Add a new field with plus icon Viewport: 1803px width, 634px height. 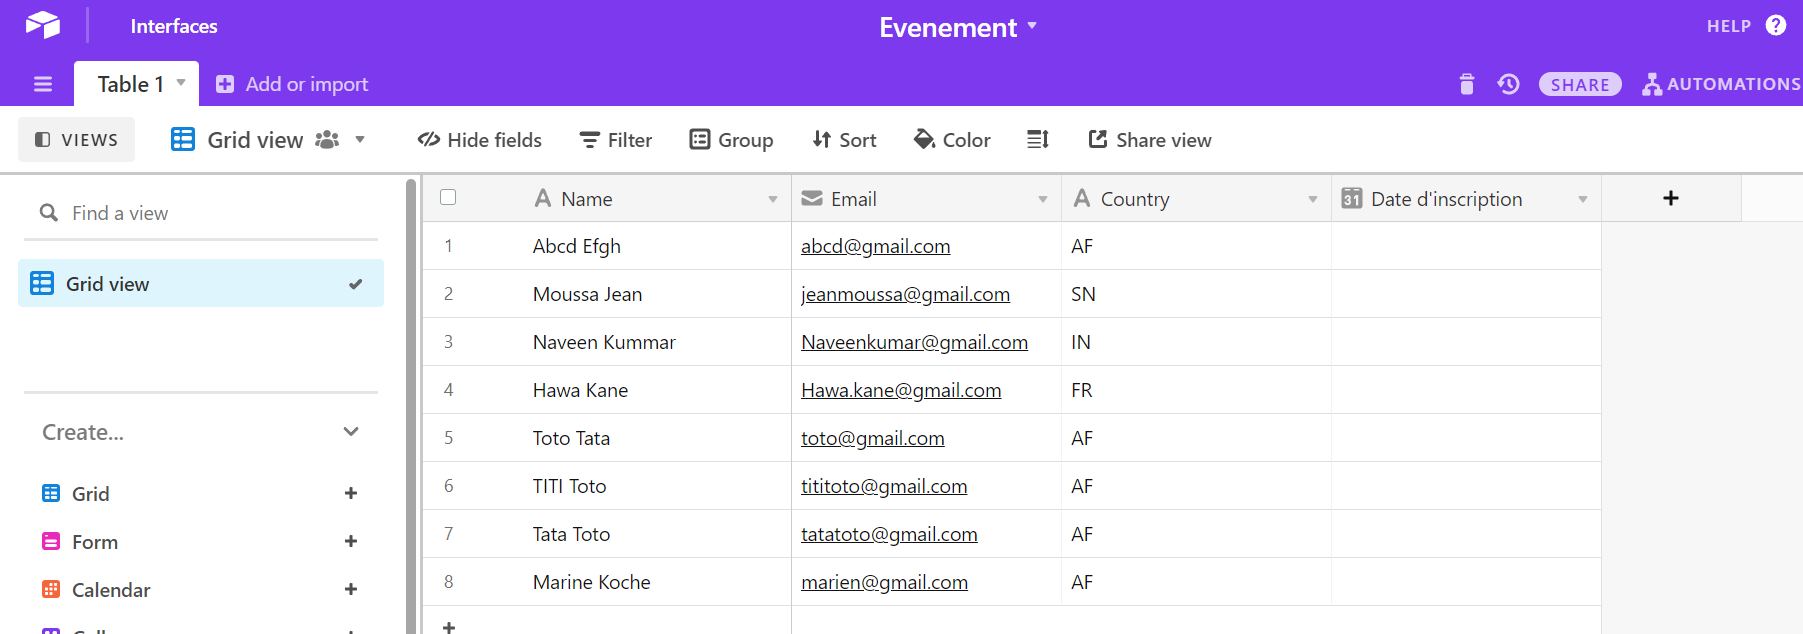click(x=1671, y=198)
